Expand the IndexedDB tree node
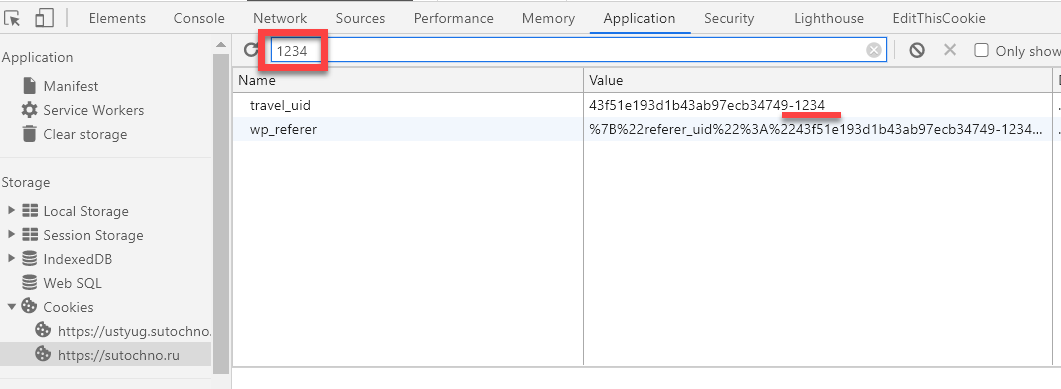Viewport: 1061px width, 389px height. point(11,259)
